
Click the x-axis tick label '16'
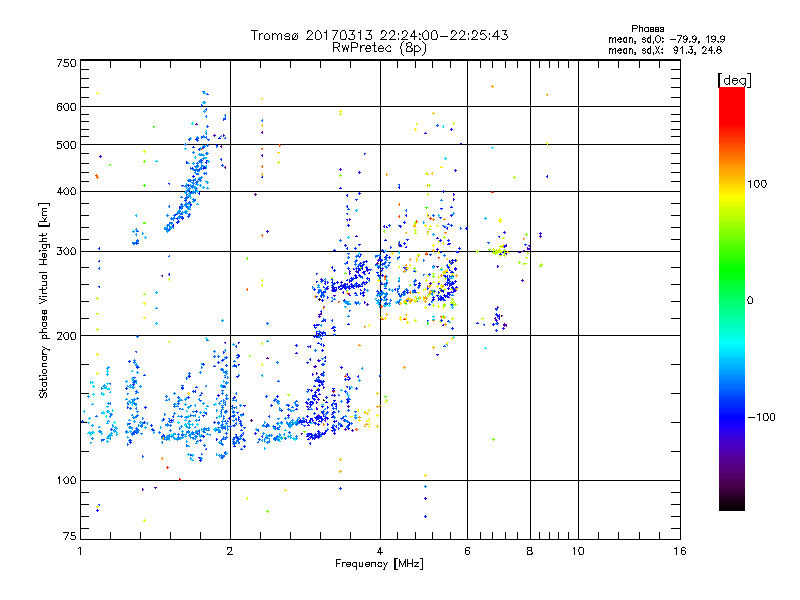(680, 551)
